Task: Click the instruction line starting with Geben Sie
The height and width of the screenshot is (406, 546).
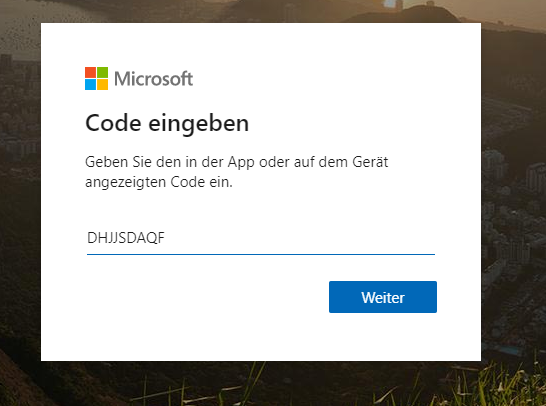Action: point(236,162)
